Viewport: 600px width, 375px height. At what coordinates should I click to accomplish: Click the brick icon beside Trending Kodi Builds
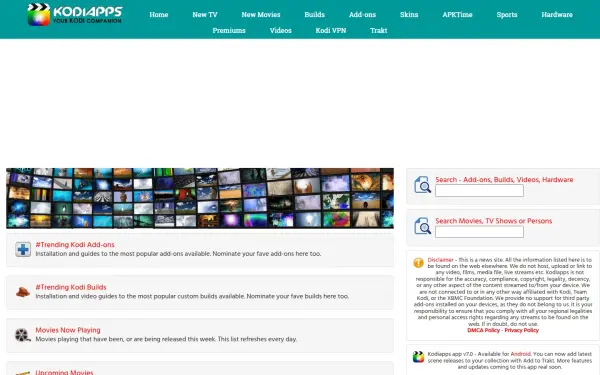pyautogui.click(x=23, y=292)
